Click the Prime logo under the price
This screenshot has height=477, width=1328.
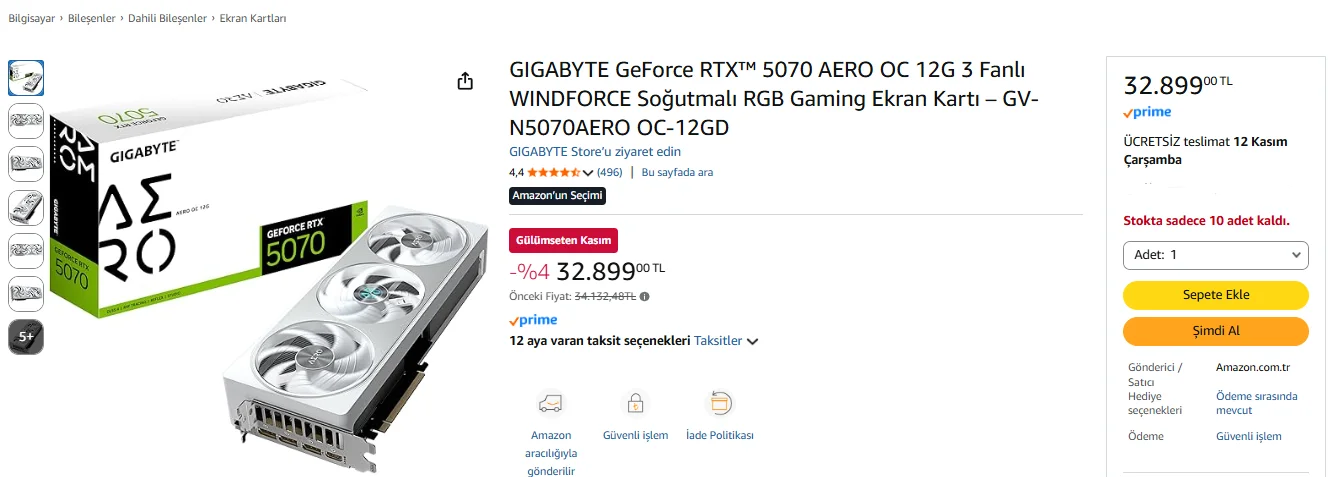(533, 320)
